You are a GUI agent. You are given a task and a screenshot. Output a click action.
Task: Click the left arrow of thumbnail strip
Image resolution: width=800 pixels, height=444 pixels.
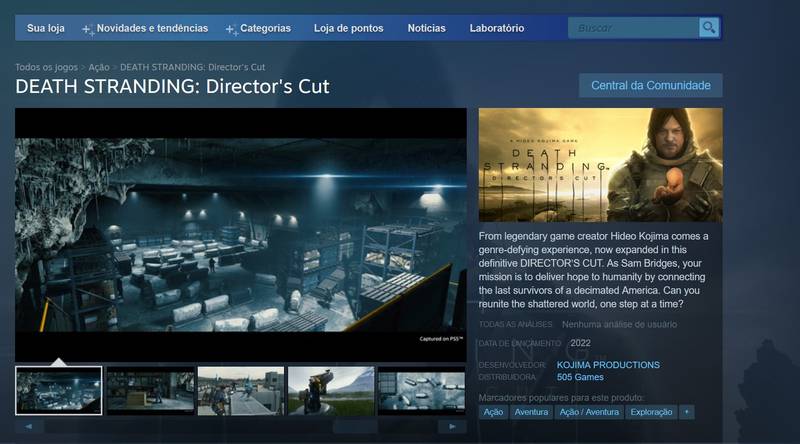coord(29,426)
